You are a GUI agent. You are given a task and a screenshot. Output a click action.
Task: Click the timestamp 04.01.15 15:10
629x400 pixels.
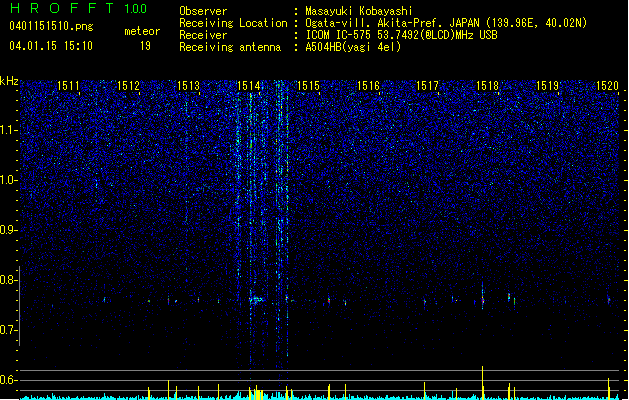point(51,46)
